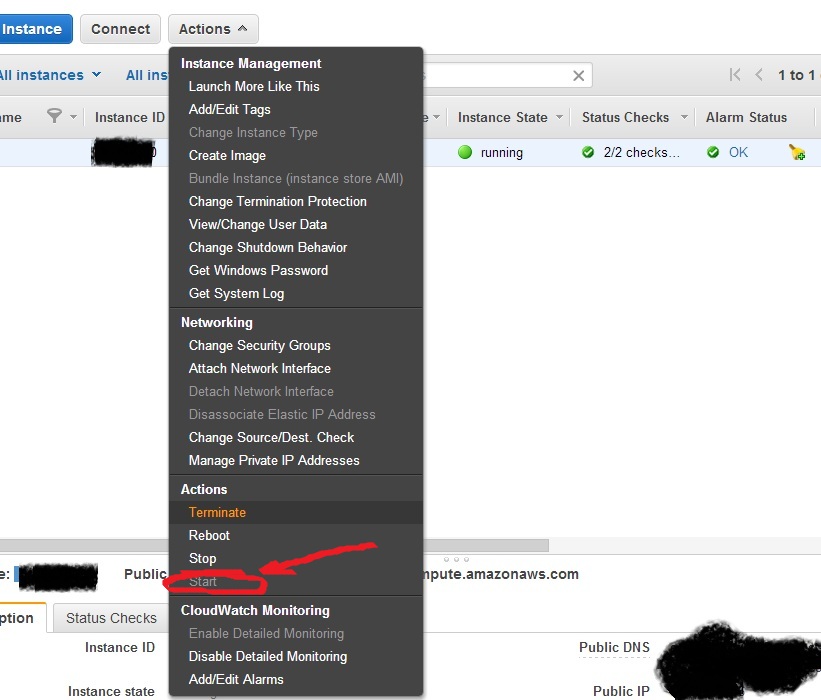Screen dimensions: 821x700
Task: Click the OK alarm status link
Action: coord(738,152)
